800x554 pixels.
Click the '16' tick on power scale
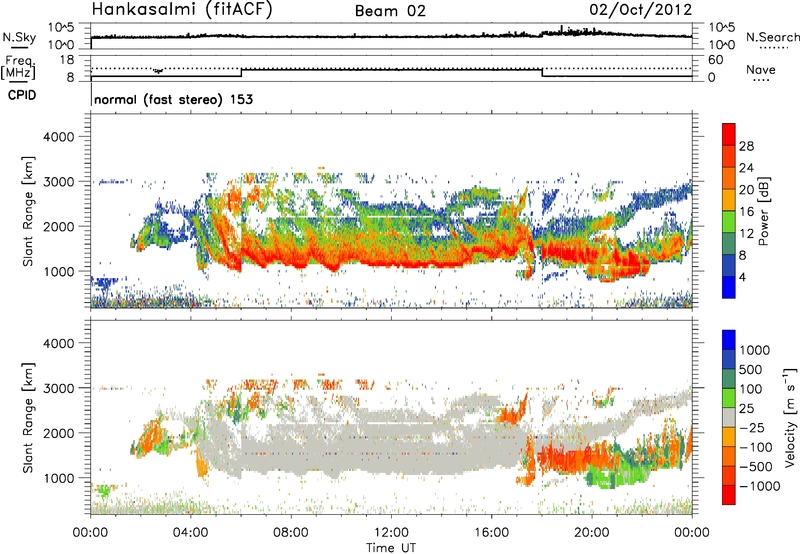746,212
